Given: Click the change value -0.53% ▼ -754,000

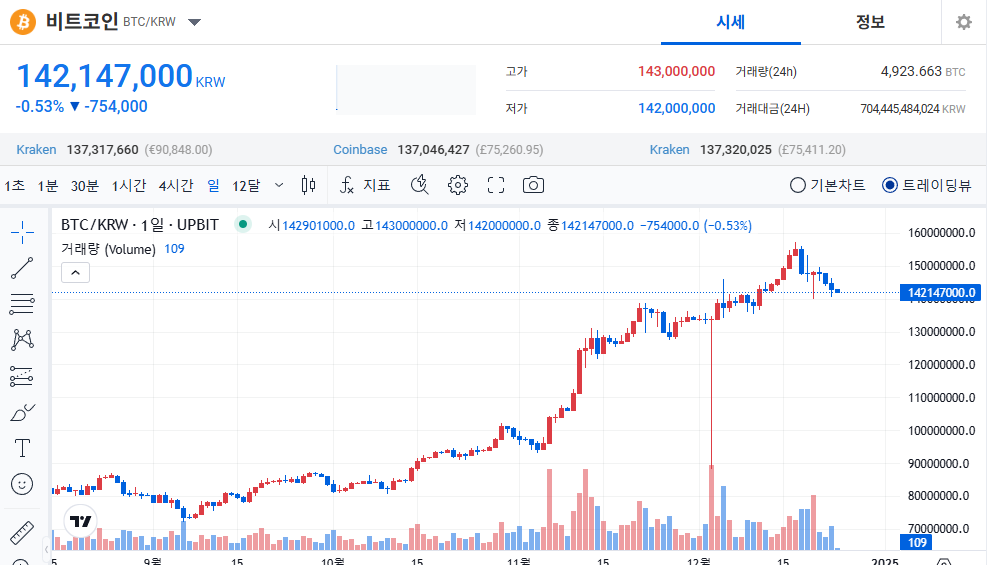Looking at the screenshot, I should click(81, 106).
